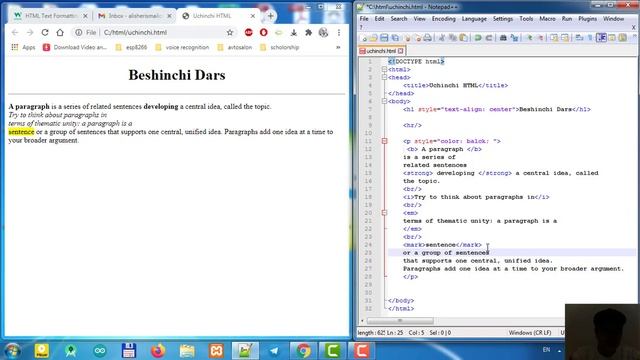Click Chrome Home button
Viewport: 640px width, 360px height.
(x=60, y=32)
